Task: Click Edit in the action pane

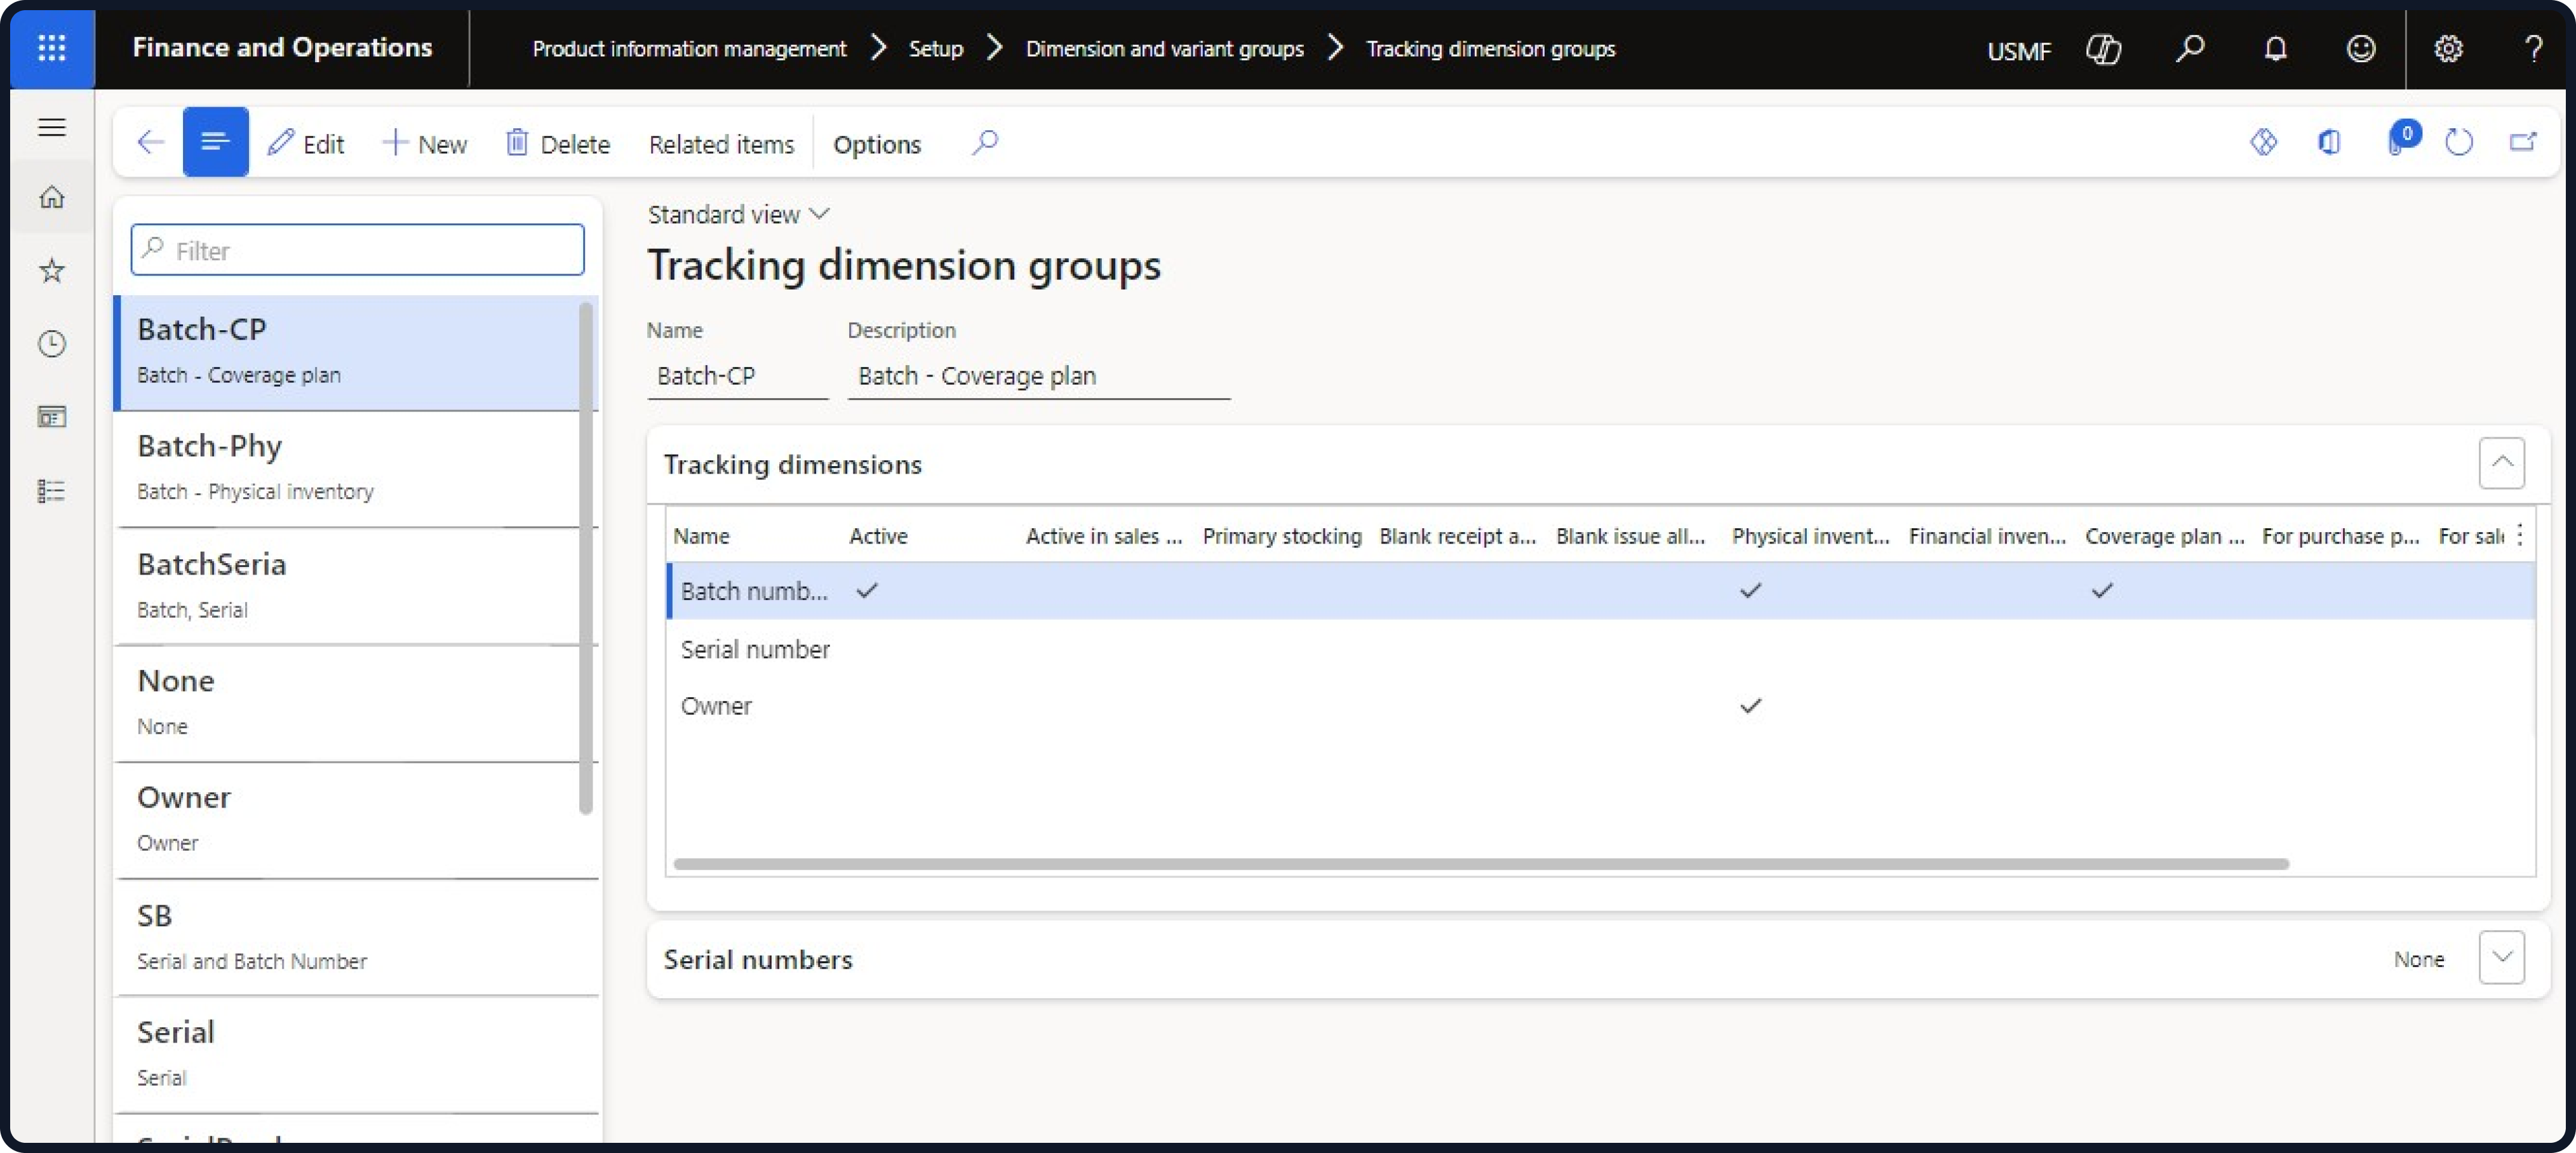Action: click(x=306, y=143)
